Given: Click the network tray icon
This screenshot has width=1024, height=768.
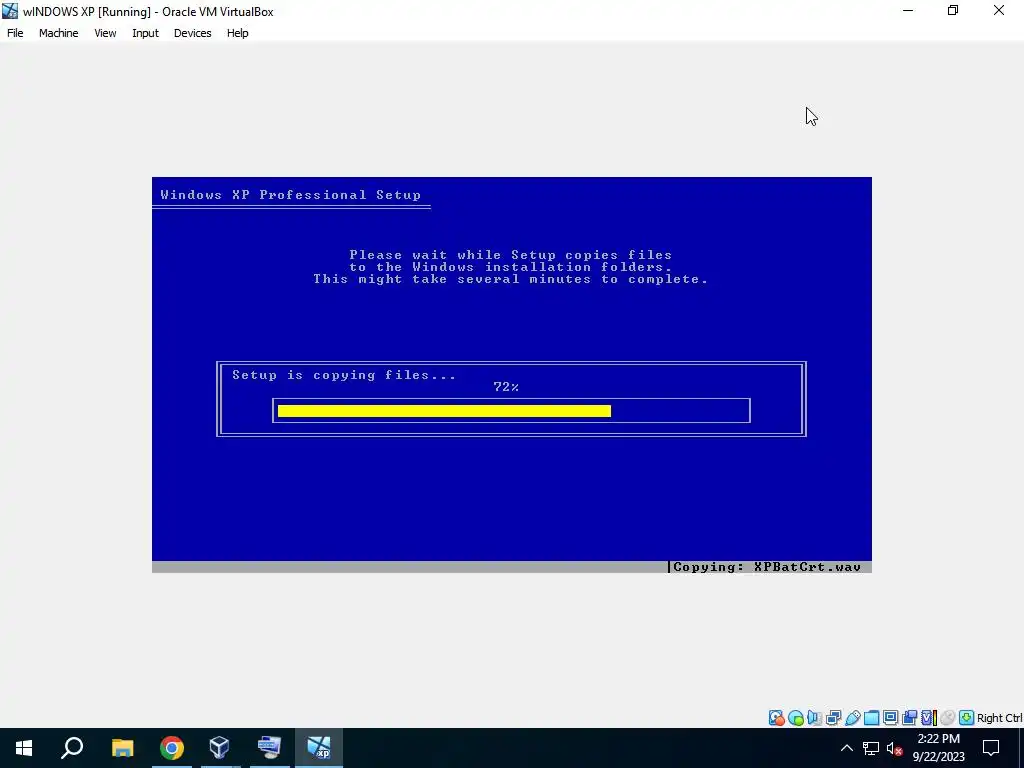Looking at the screenshot, I should point(871,748).
